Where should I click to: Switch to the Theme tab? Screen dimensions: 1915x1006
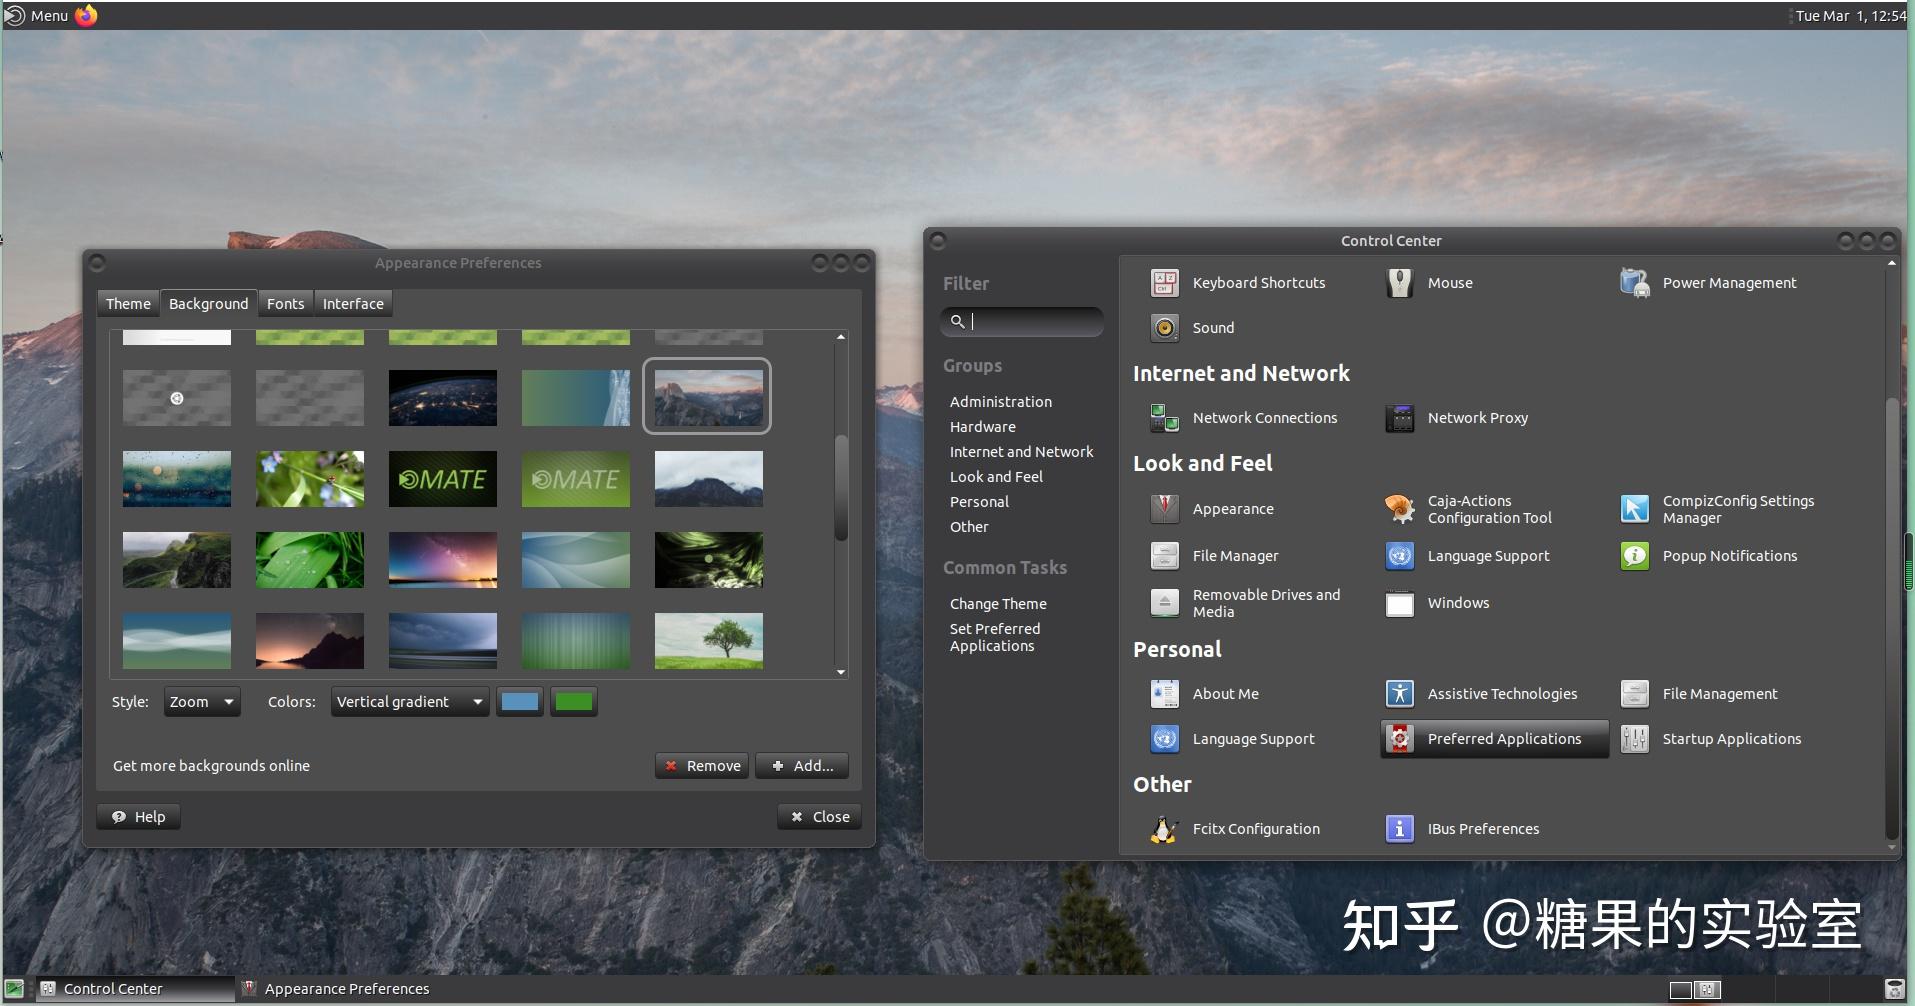pos(127,303)
